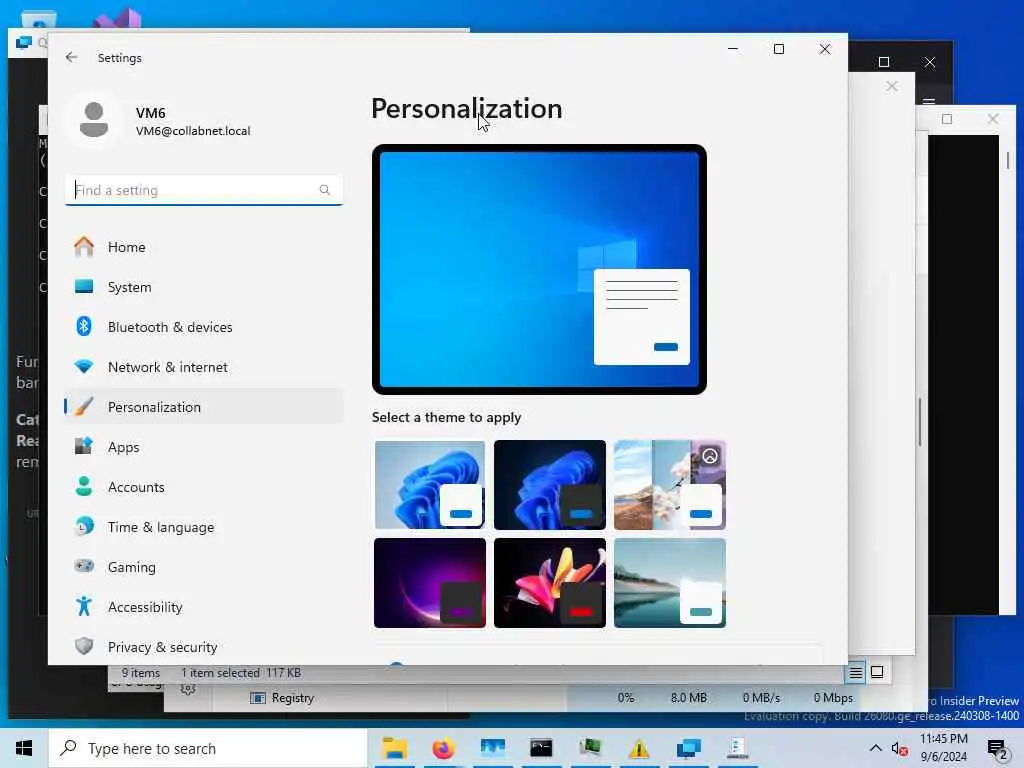1024x768 pixels.
Task: Click the VM6 user avatar picture
Action: (x=94, y=120)
